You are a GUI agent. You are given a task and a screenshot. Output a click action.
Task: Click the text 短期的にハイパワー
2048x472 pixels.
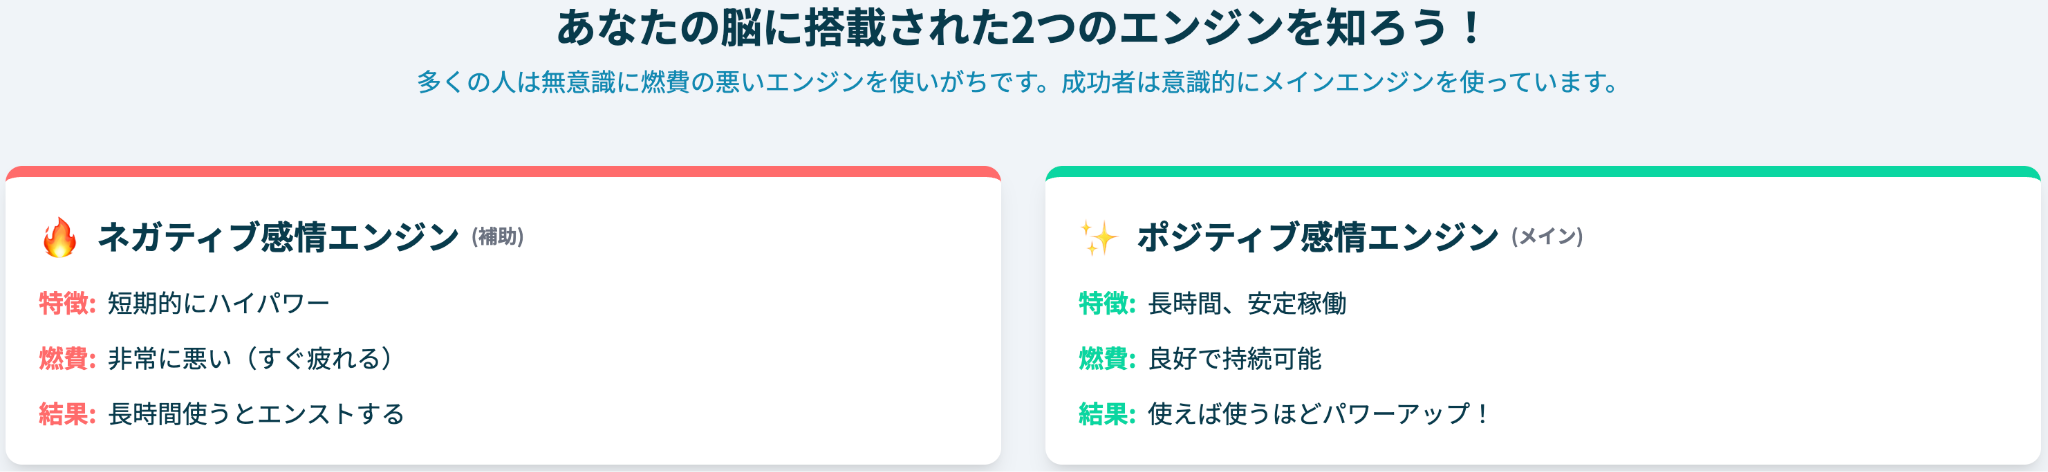coord(219,303)
